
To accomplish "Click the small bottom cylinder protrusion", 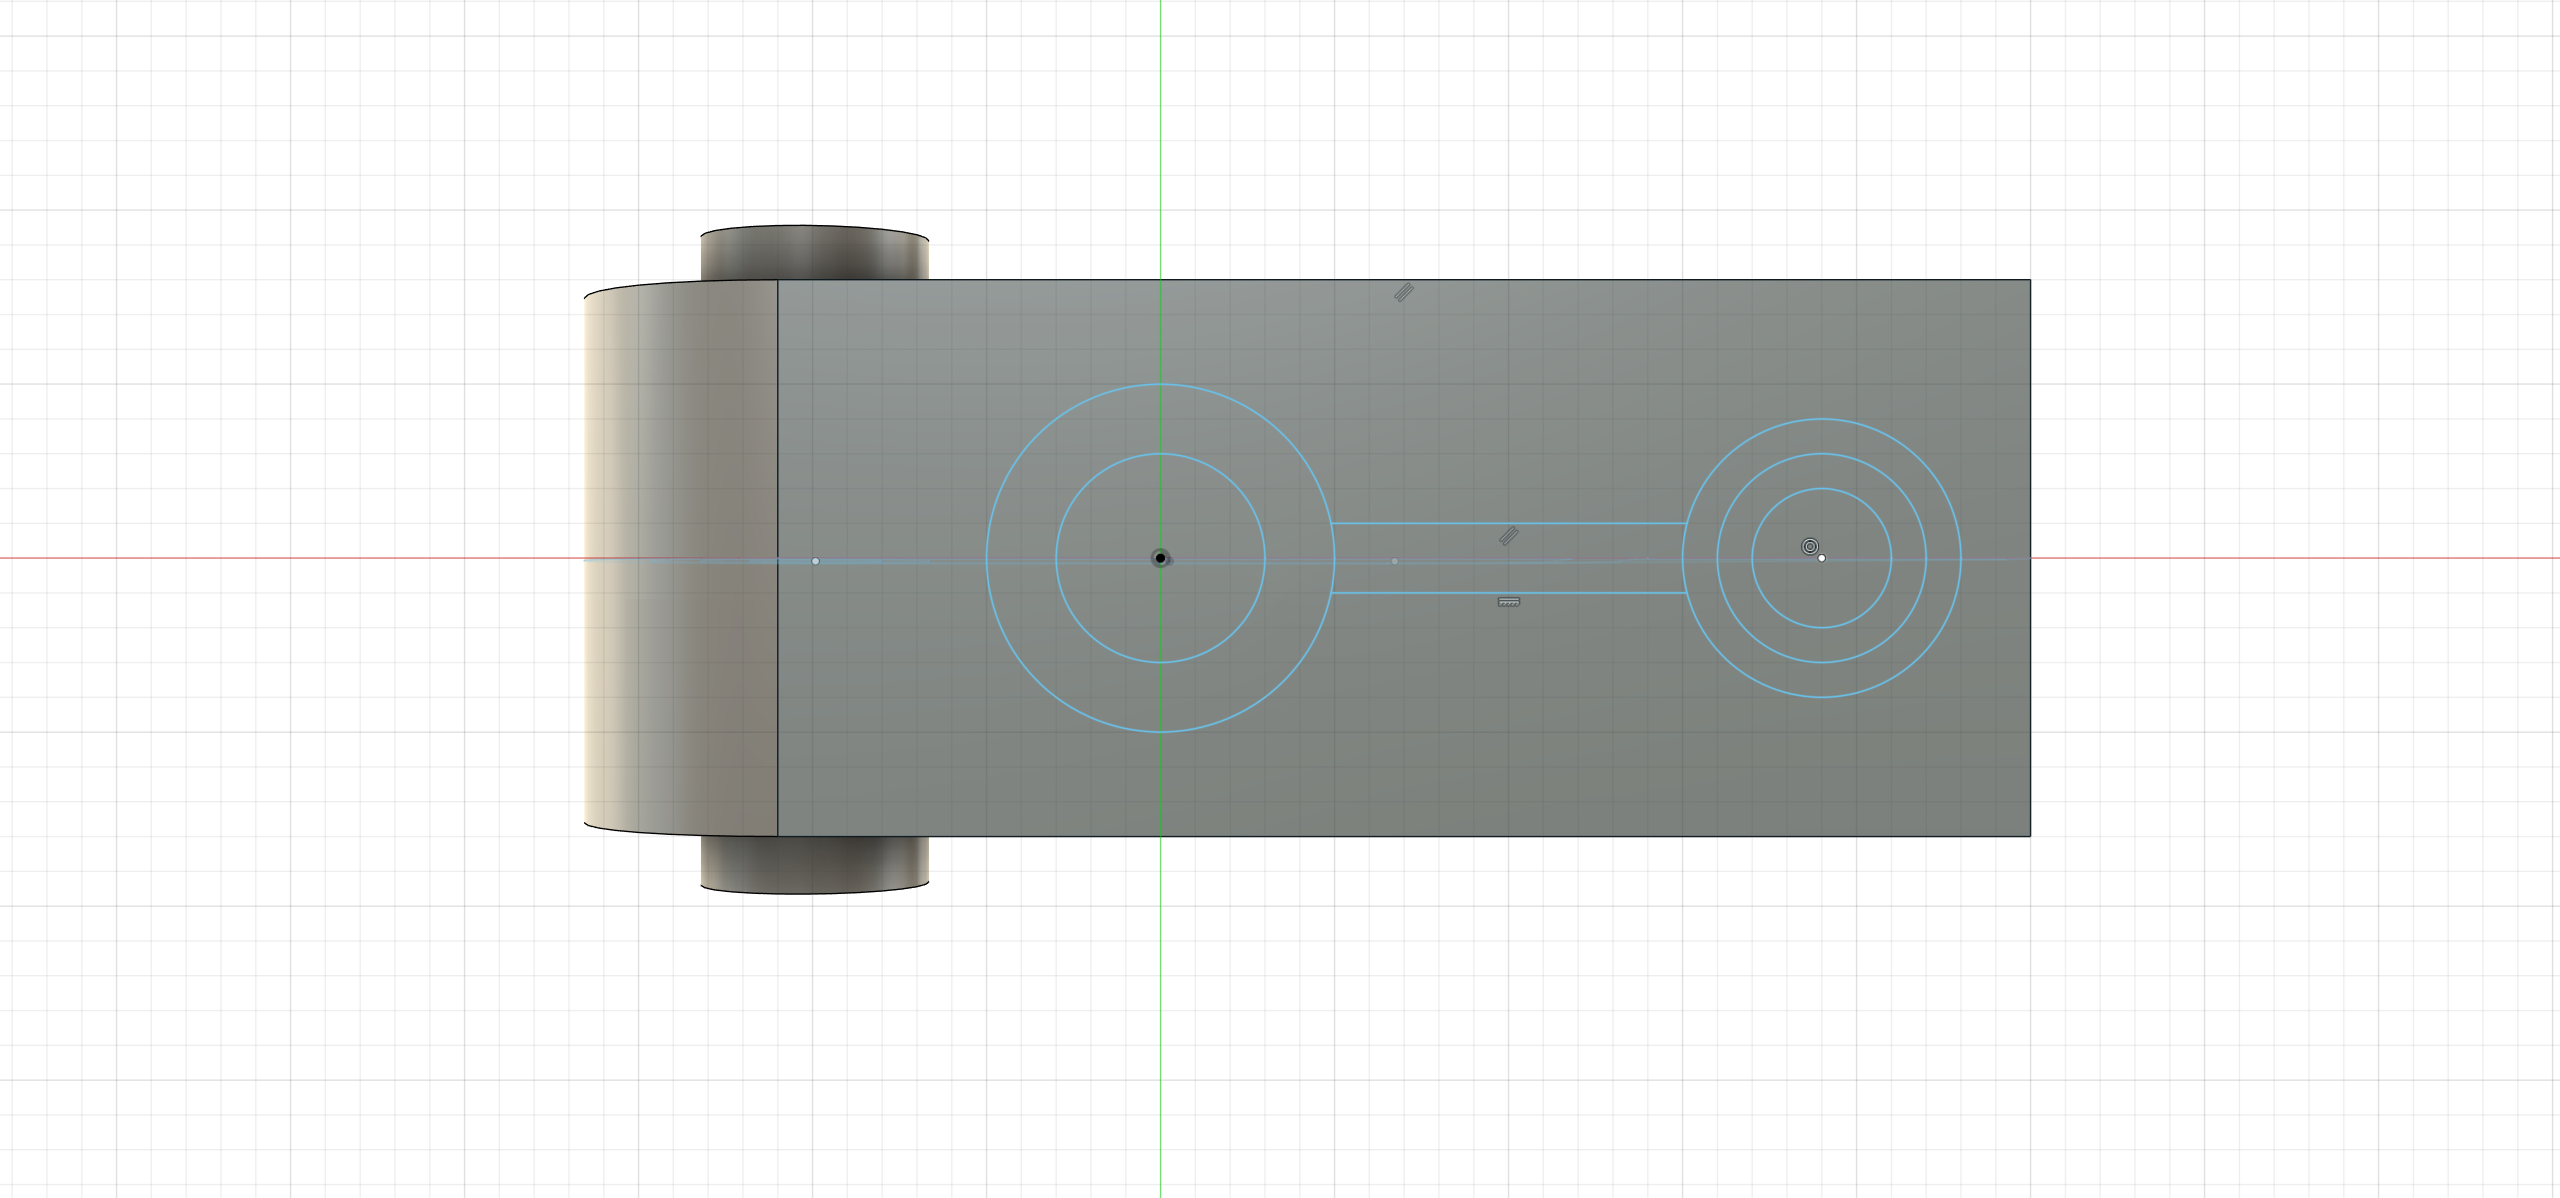I will click(815, 862).
